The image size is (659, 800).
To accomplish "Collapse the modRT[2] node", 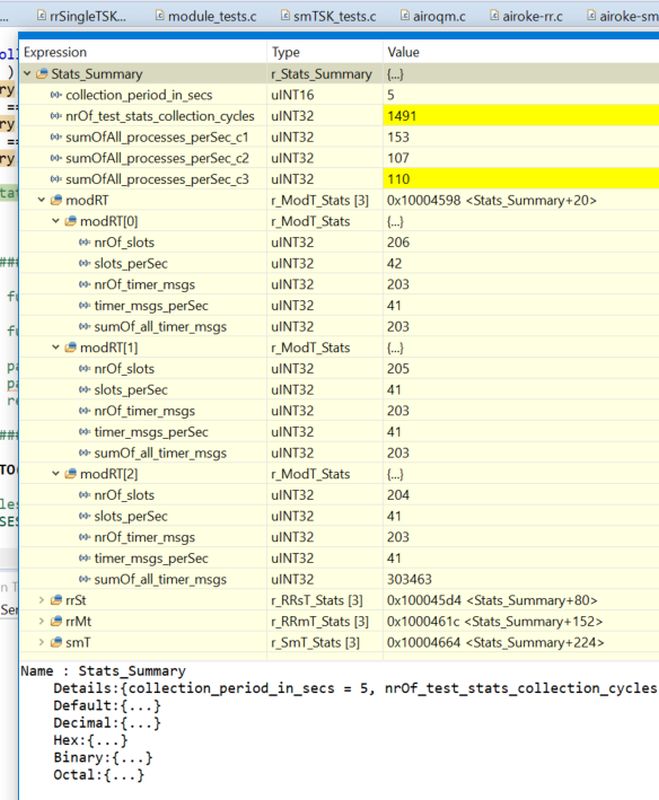I will 56,474.
